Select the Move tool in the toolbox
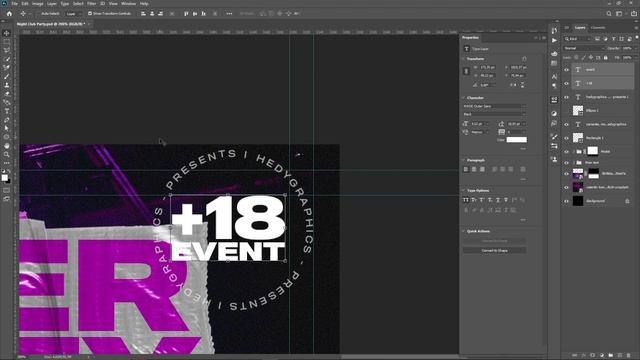640x360 pixels. pos(7,33)
